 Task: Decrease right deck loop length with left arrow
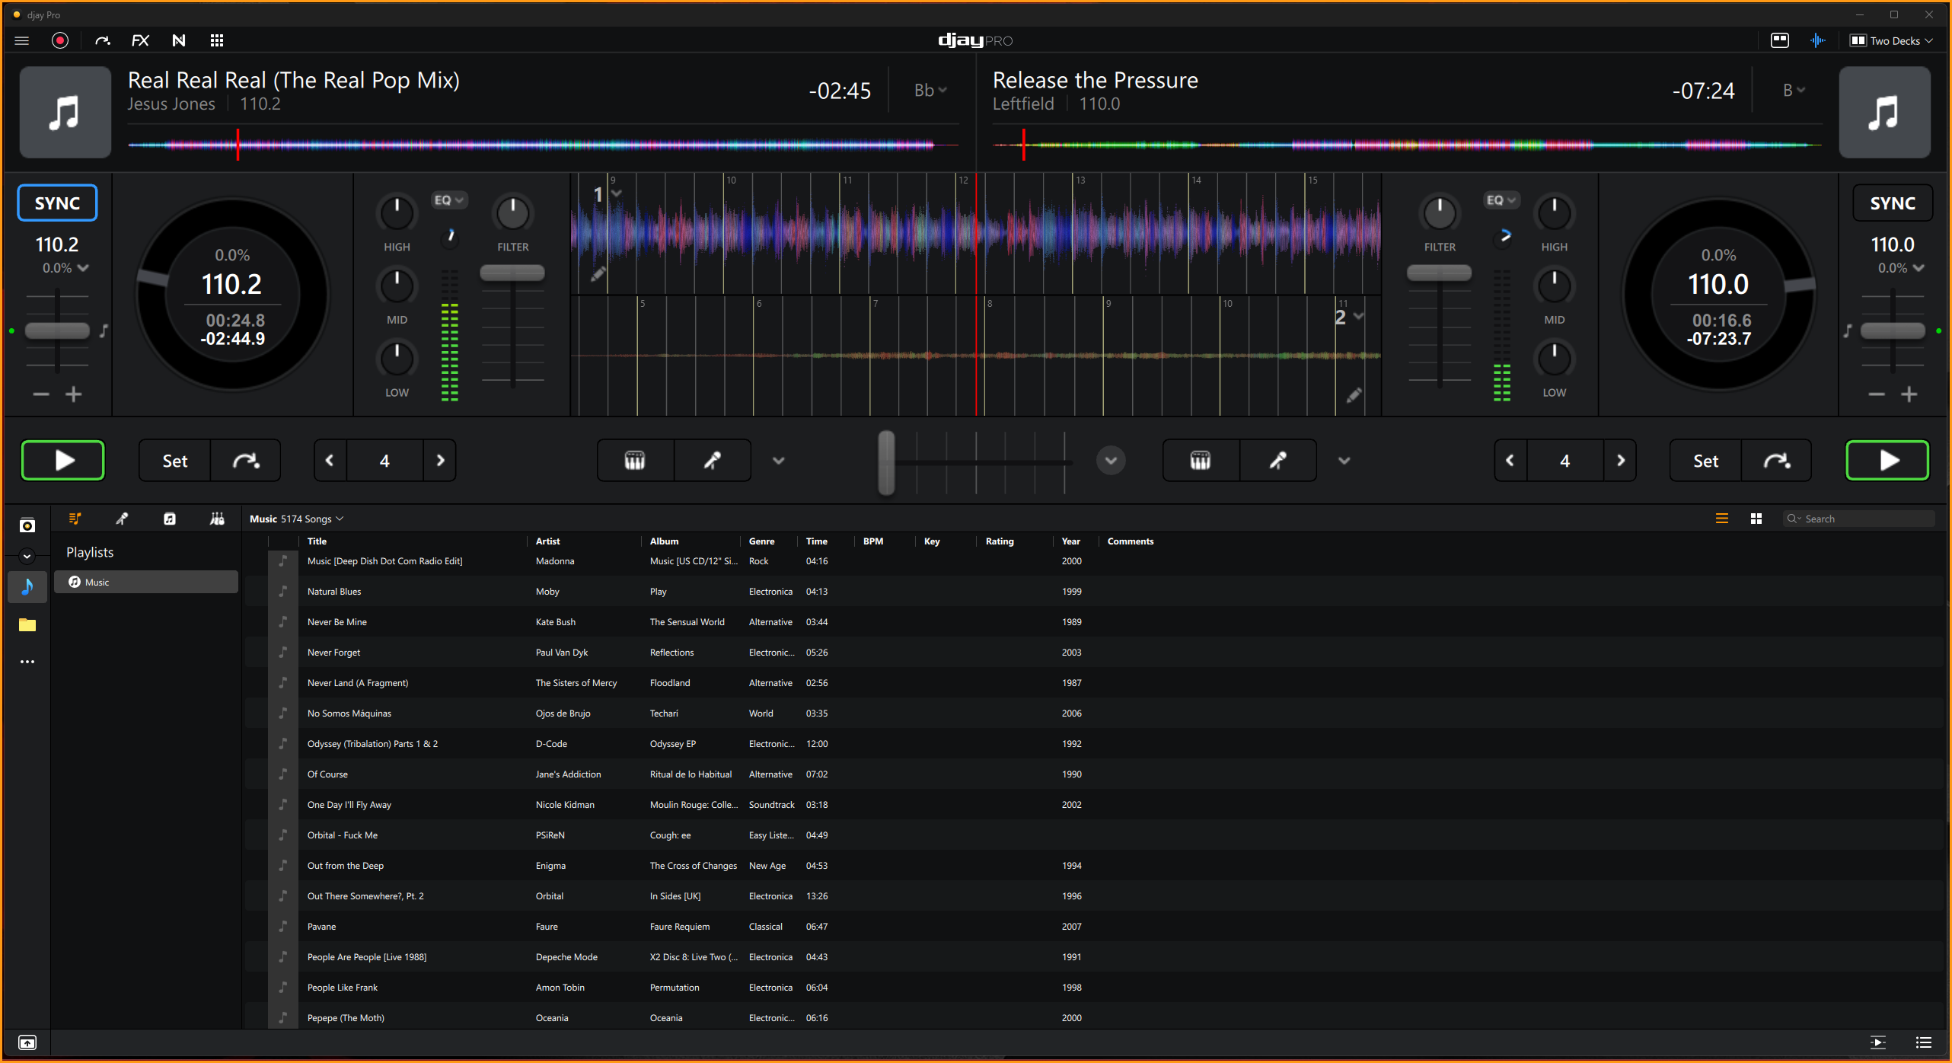coord(1510,461)
